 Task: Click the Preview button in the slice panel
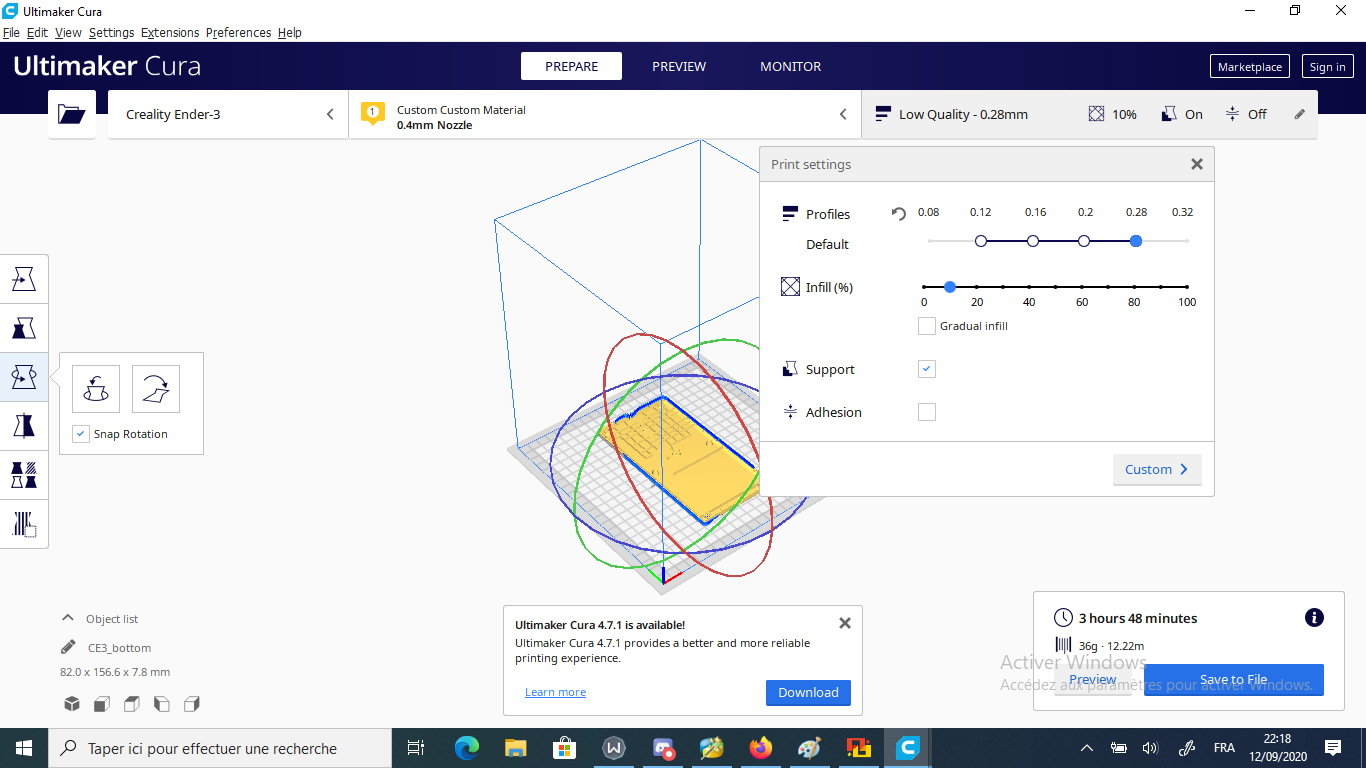[1092, 680]
